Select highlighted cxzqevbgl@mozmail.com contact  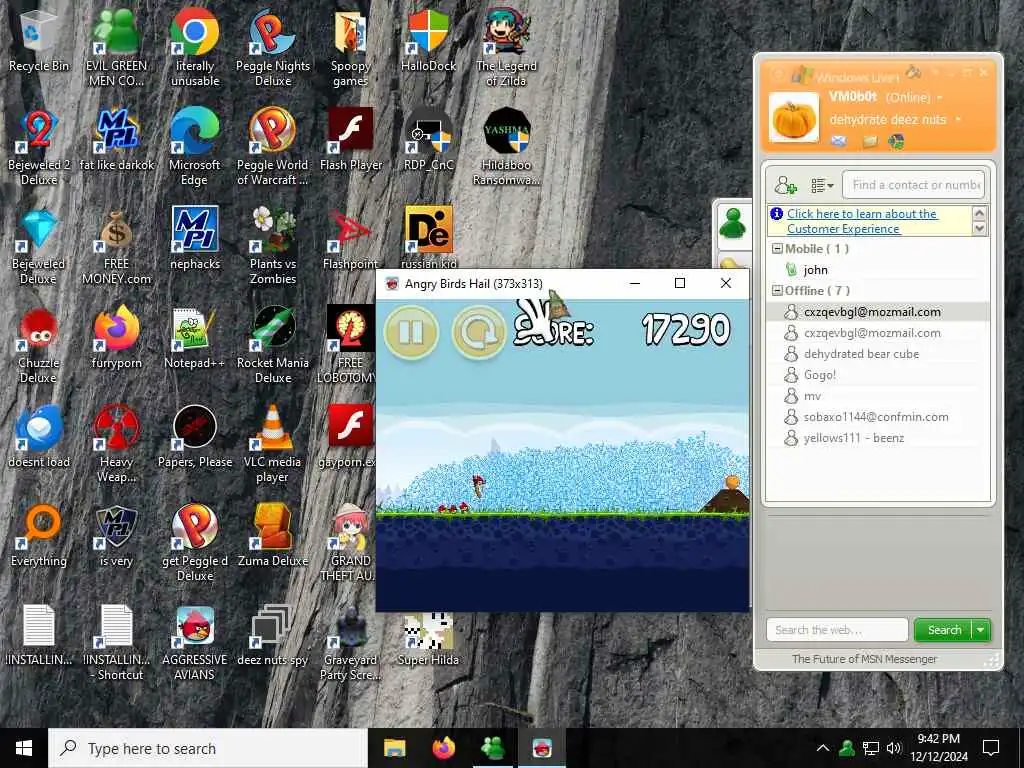(x=877, y=312)
